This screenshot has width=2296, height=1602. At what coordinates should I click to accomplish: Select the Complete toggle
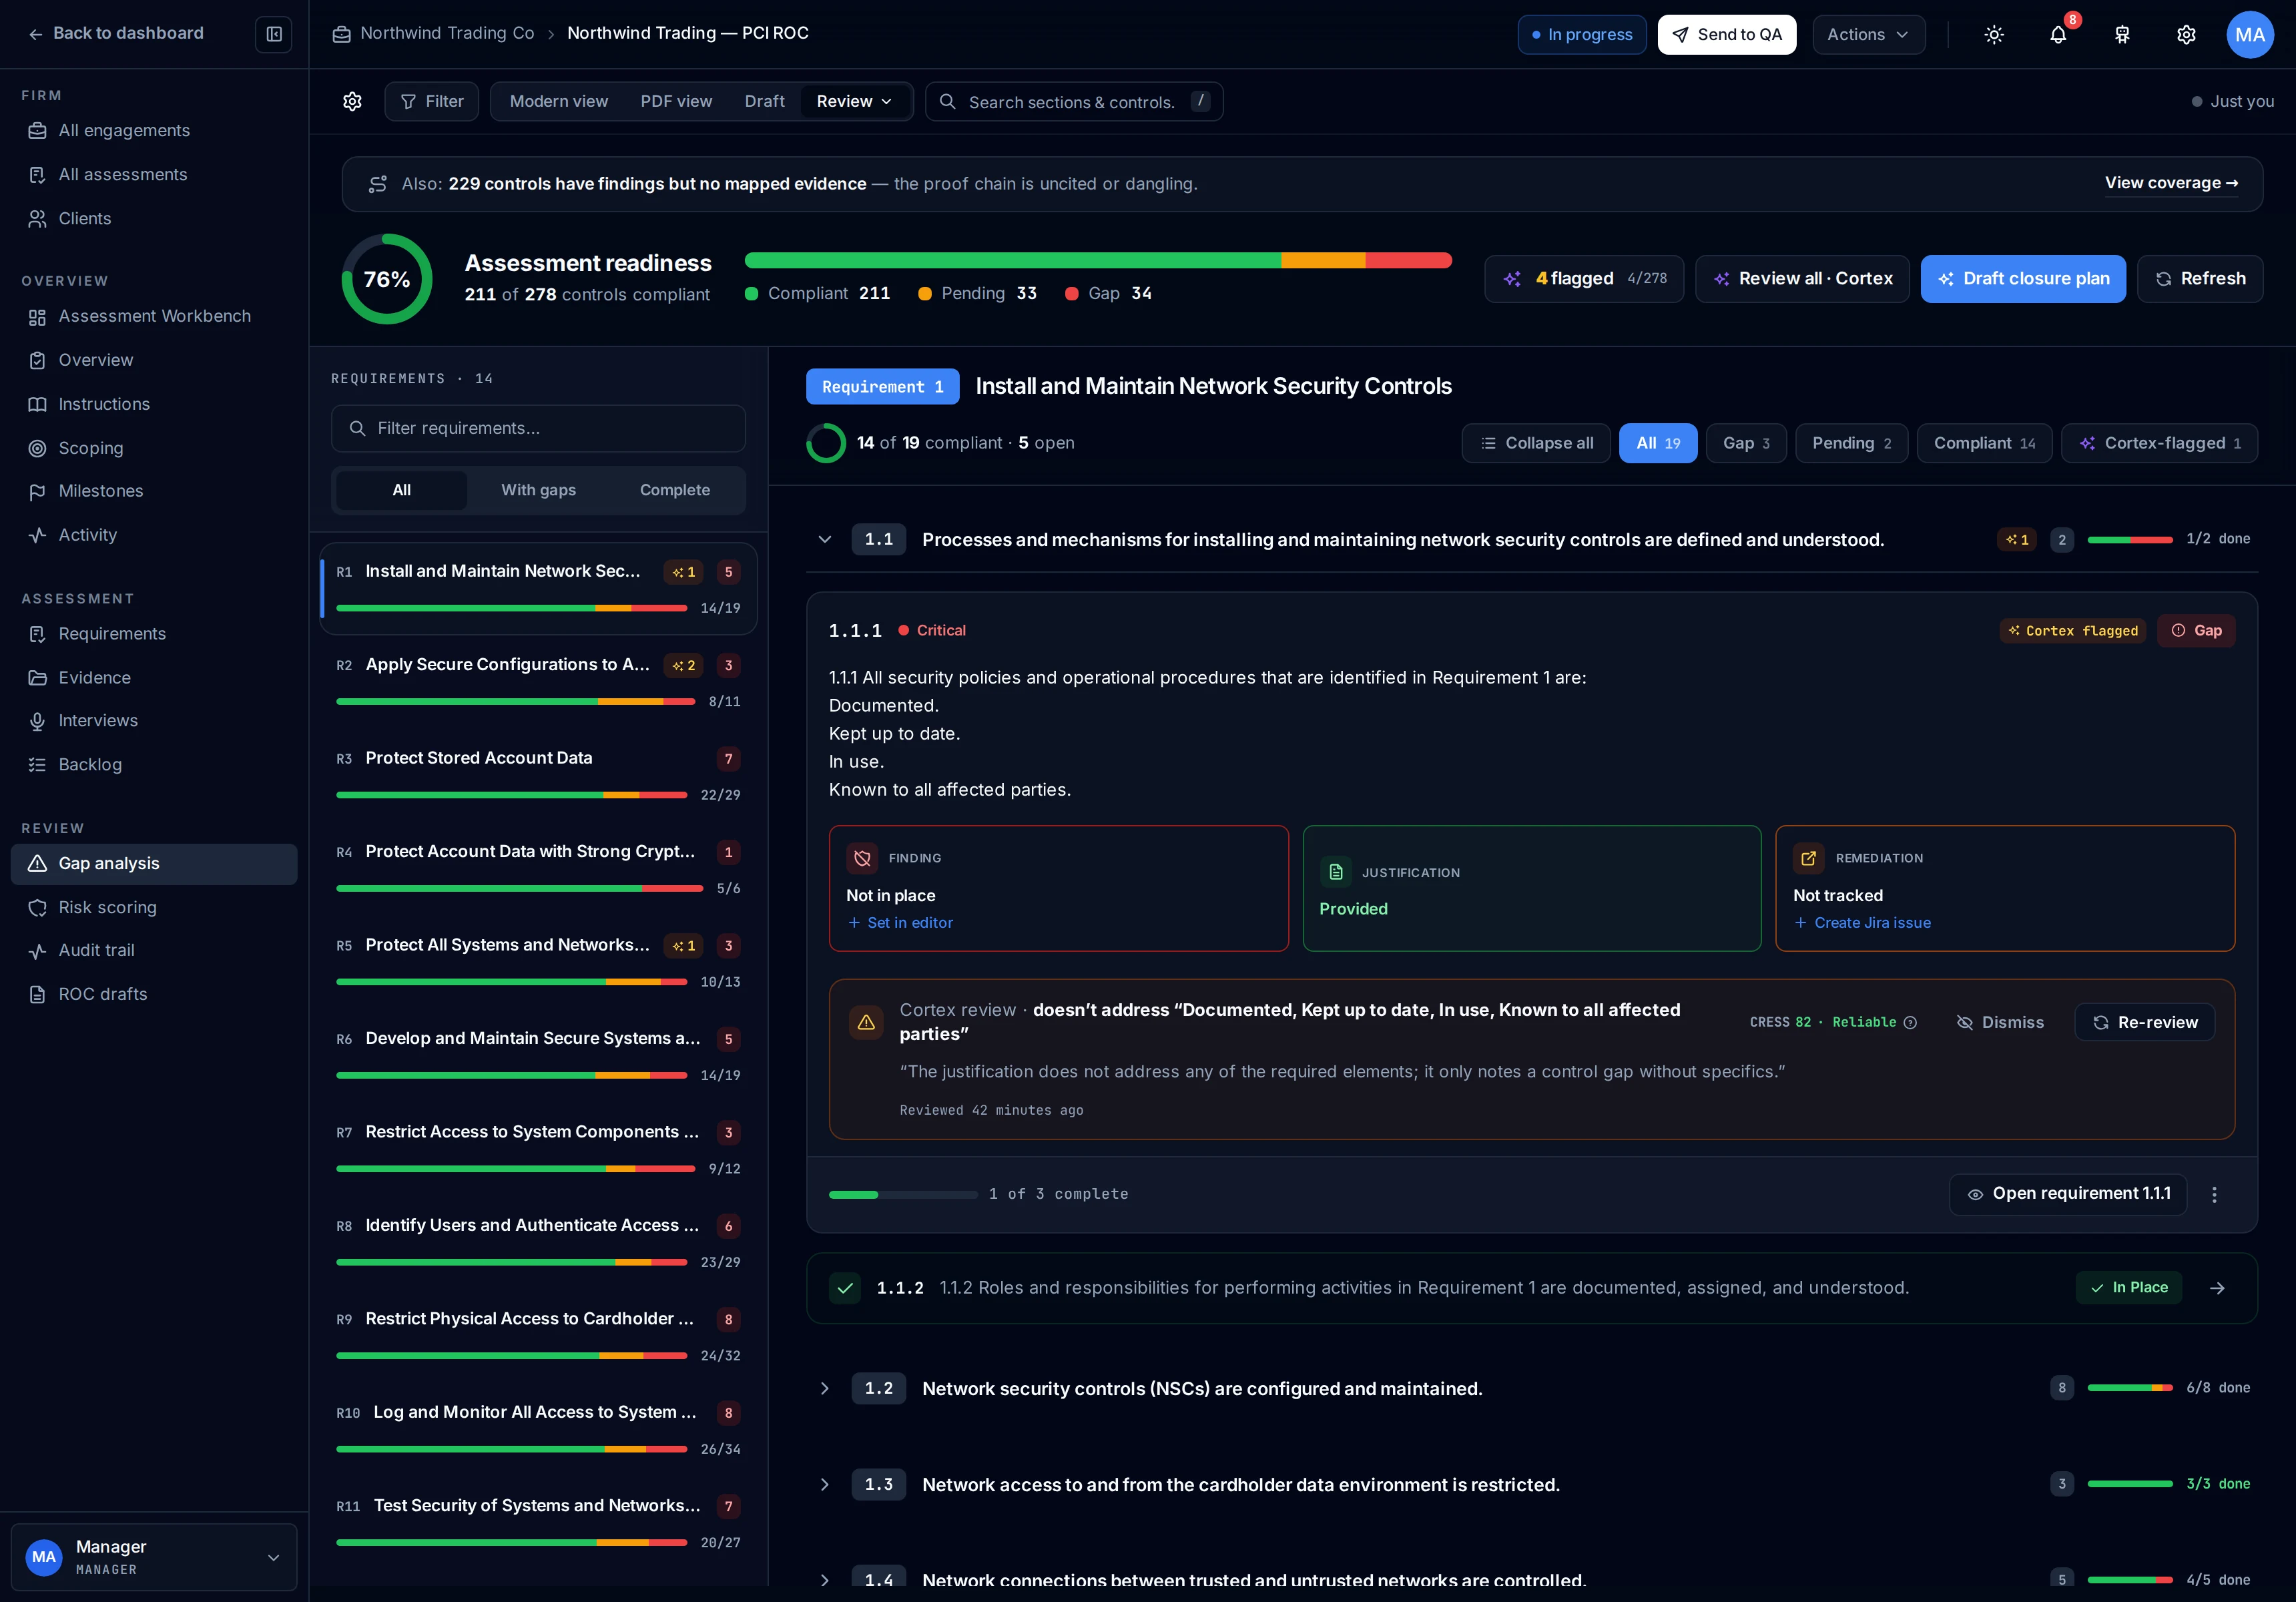675,490
